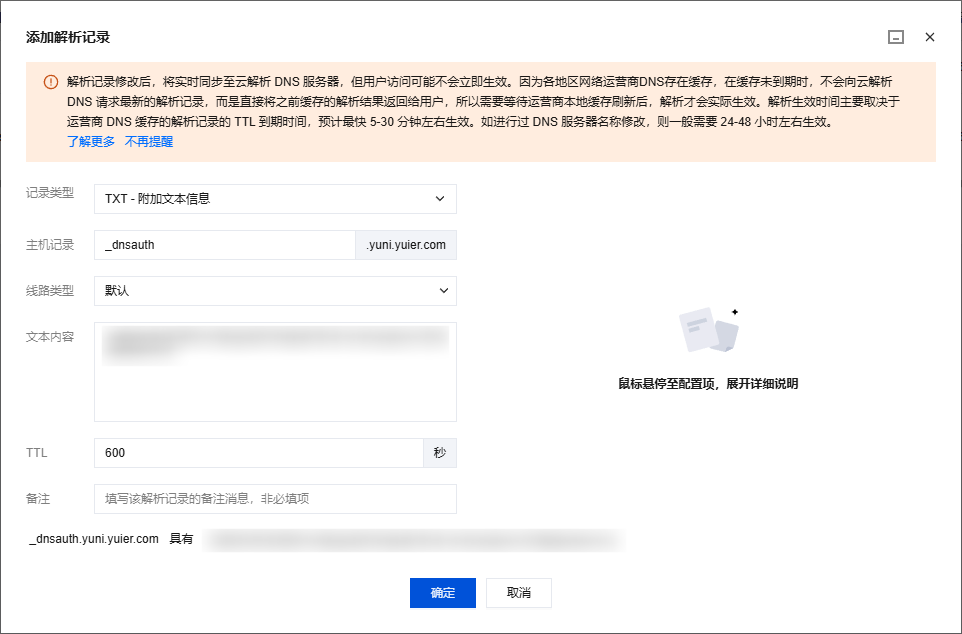
Task: Edit the TTL field showing 600
Action: coord(258,453)
